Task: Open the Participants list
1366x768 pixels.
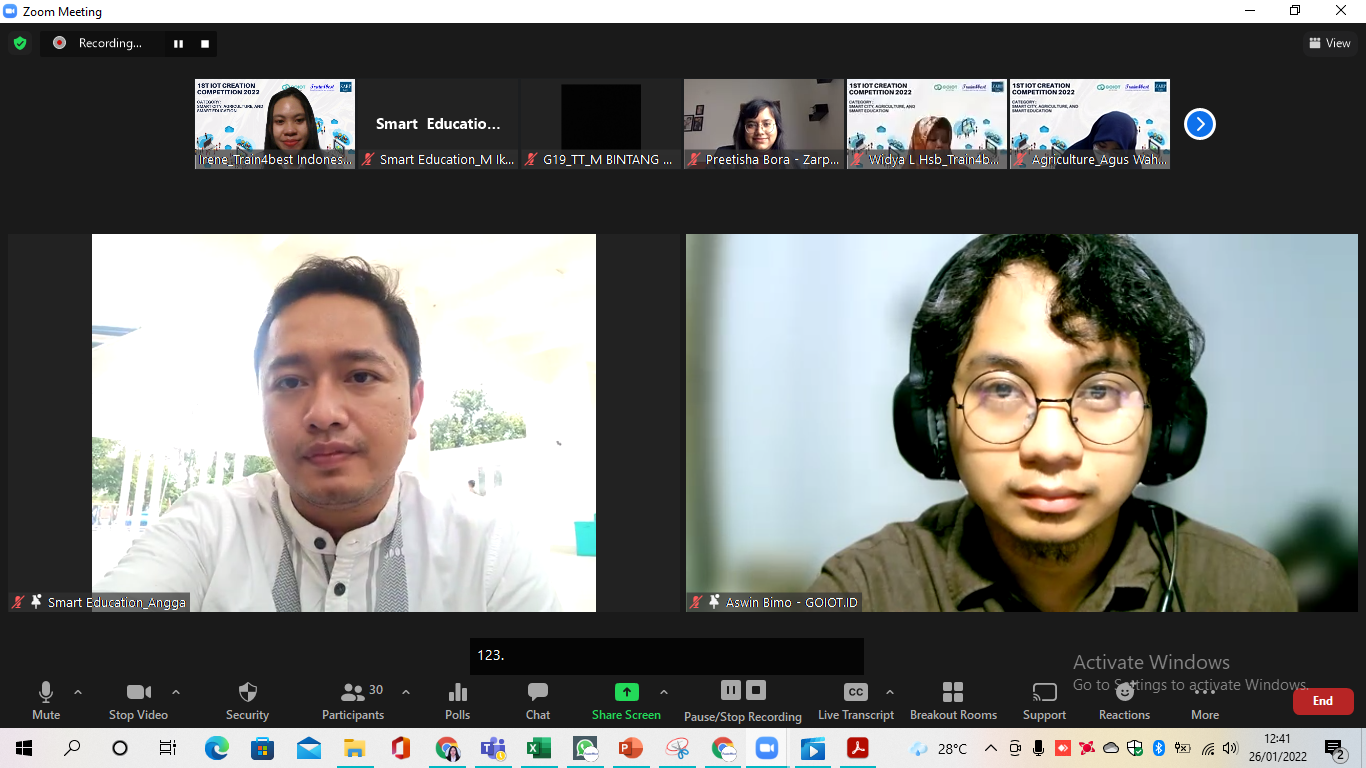Action: point(353,701)
